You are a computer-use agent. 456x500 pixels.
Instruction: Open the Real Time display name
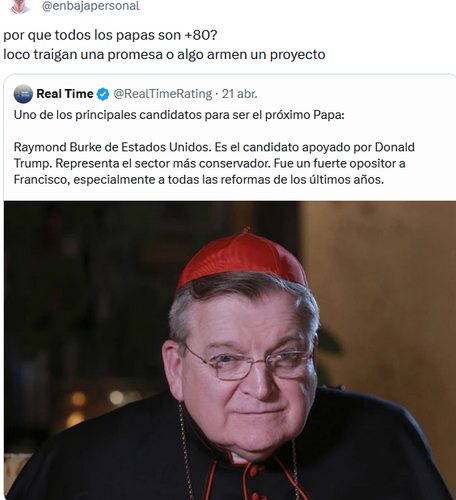click(x=65, y=94)
